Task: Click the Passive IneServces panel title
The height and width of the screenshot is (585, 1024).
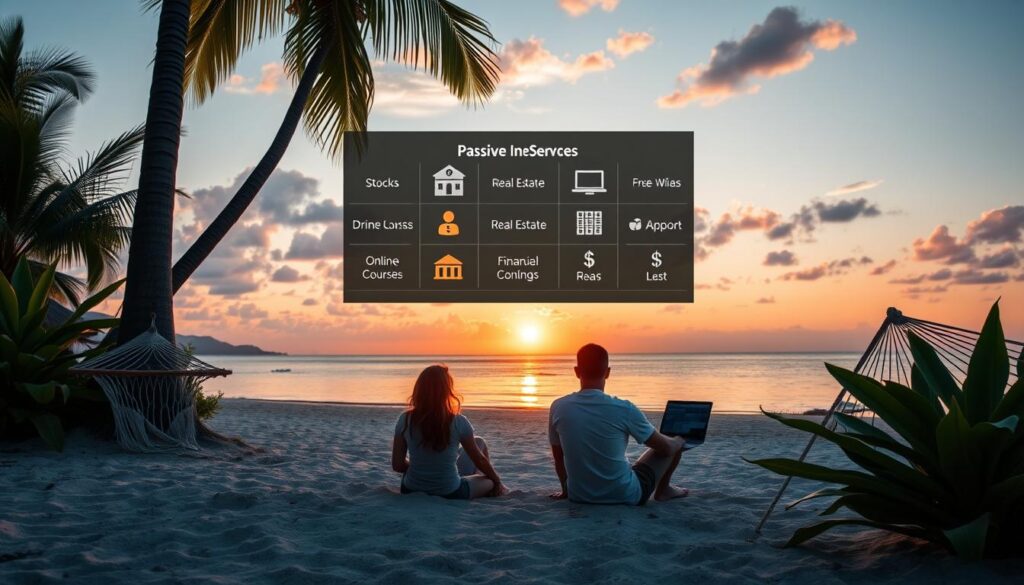Action: click(517, 150)
